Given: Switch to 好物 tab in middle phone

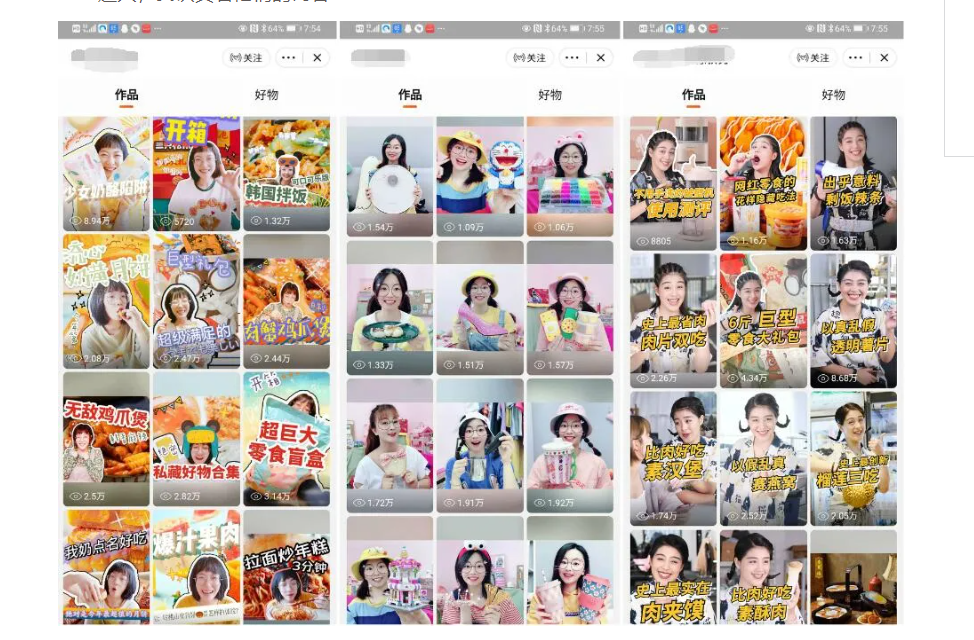Looking at the screenshot, I should [550, 95].
